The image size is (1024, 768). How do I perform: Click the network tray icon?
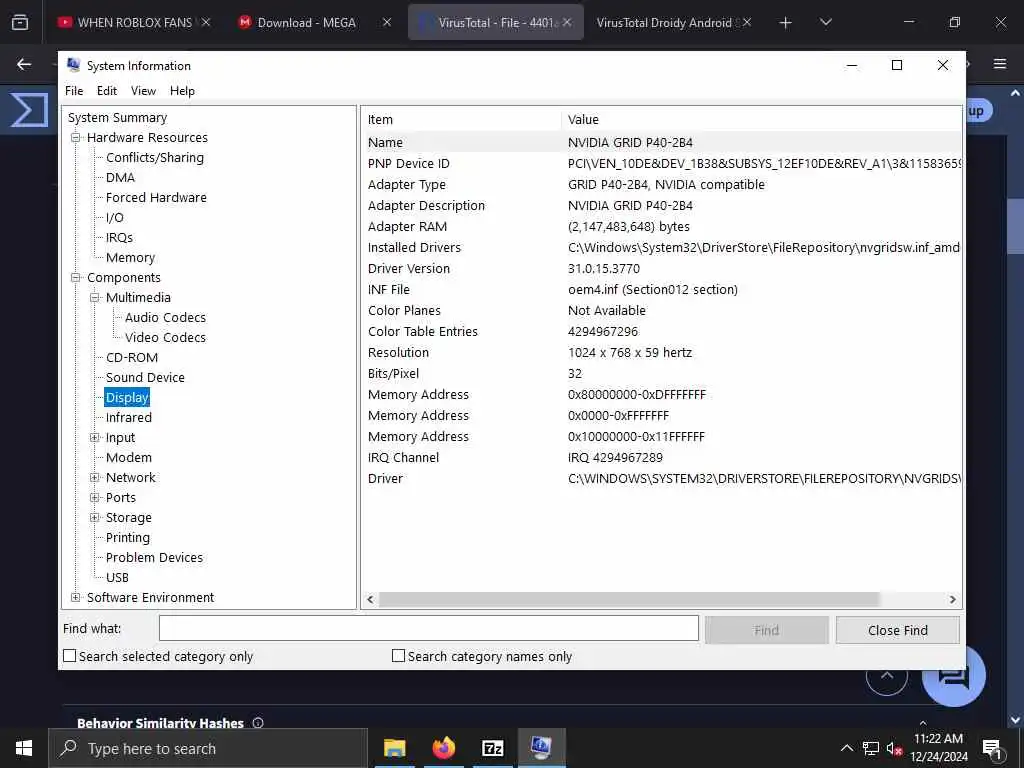pos(871,748)
